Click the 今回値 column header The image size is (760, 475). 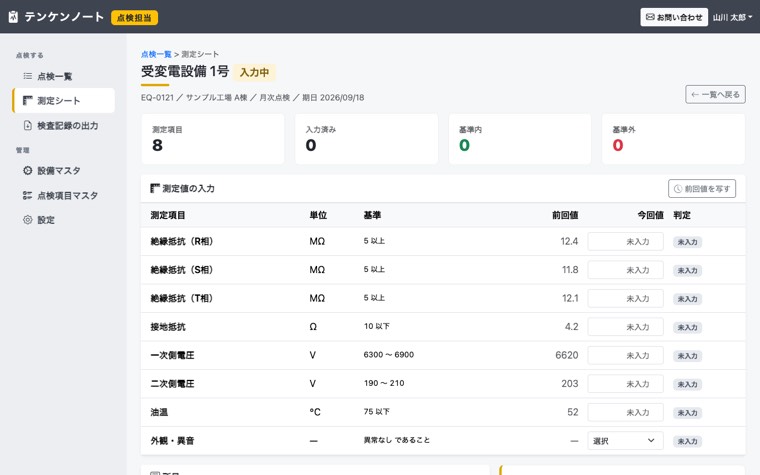[650, 215]
